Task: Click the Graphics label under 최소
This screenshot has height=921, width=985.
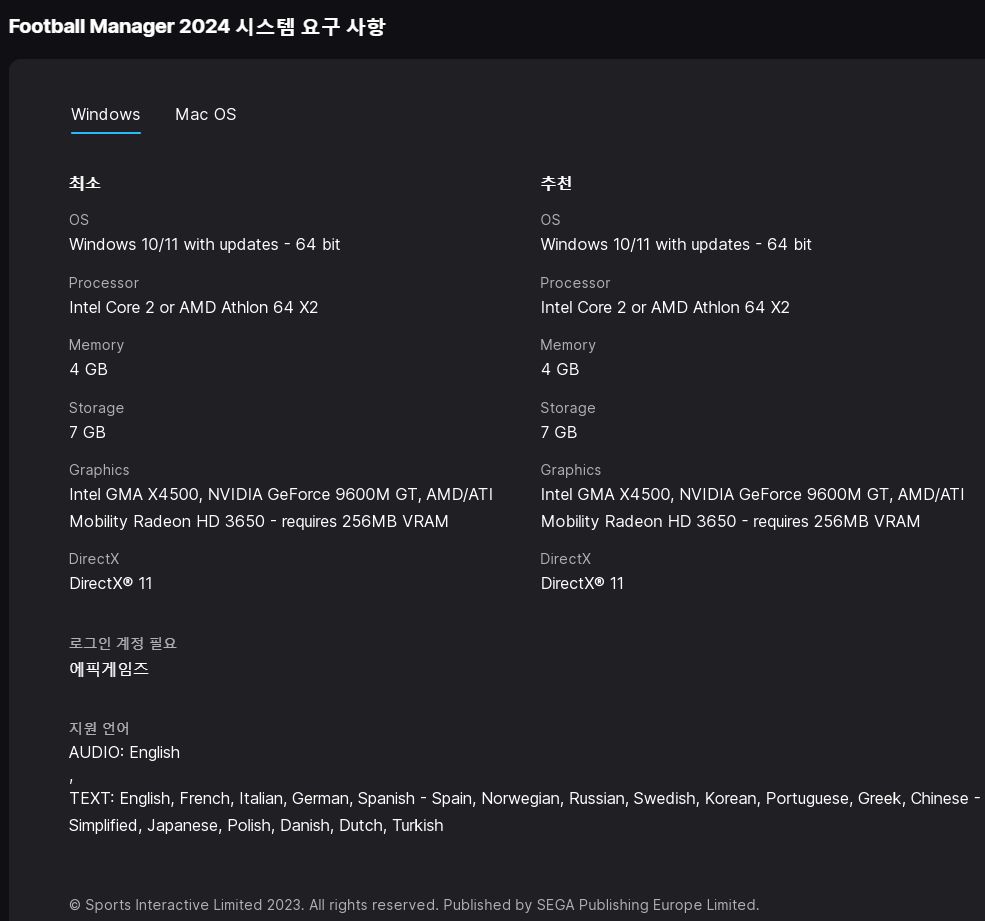Action: point(99,470)
